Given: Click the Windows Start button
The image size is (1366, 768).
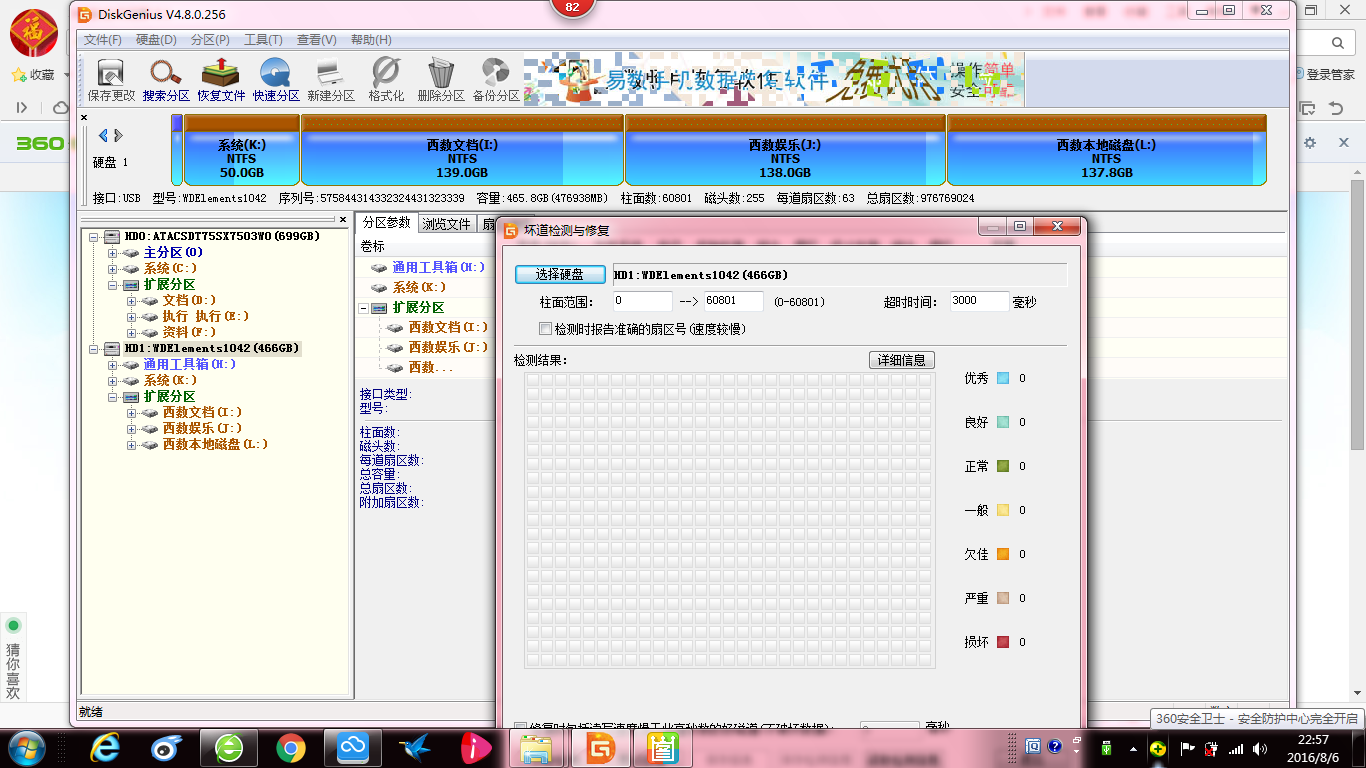Looking at the screenshot, I should tap(25, 747).
